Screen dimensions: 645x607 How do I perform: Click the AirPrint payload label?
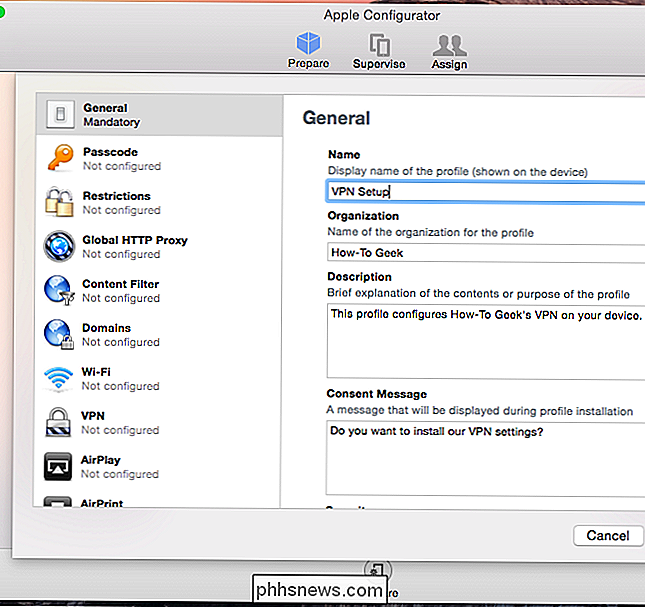click(x=102, y=503)
